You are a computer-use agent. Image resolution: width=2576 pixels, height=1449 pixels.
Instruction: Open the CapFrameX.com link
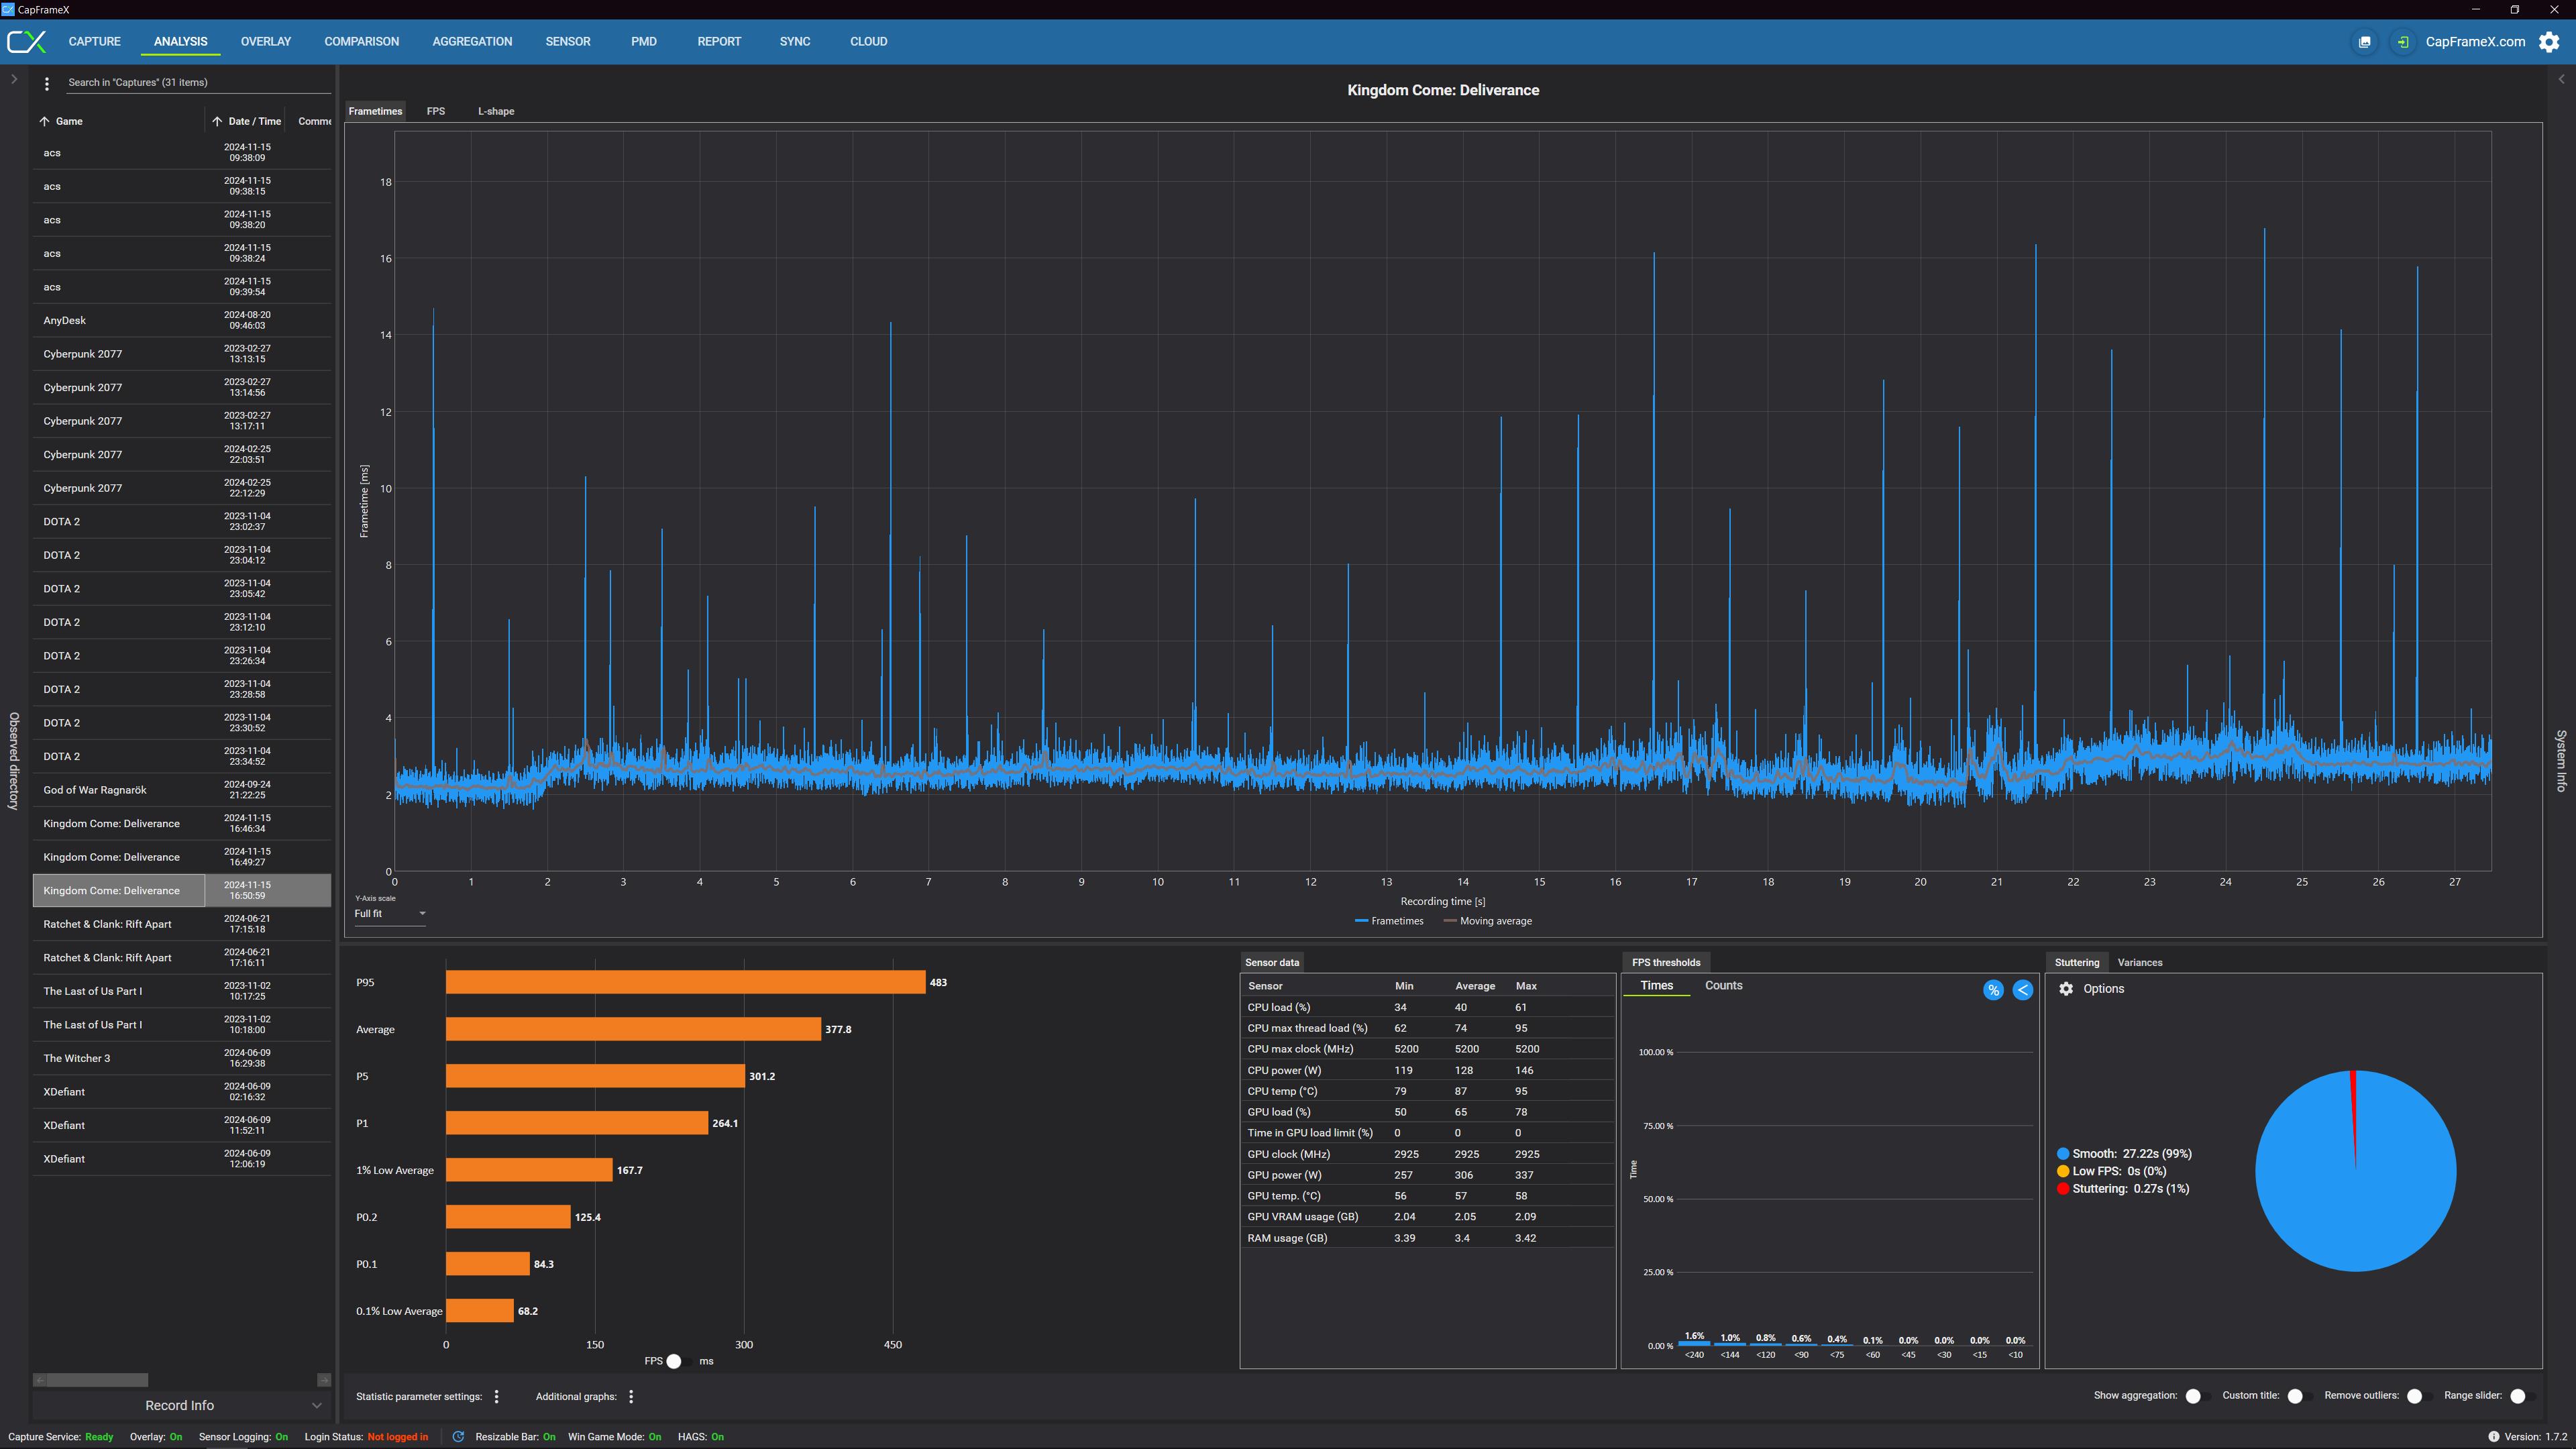pos(2475,42)
